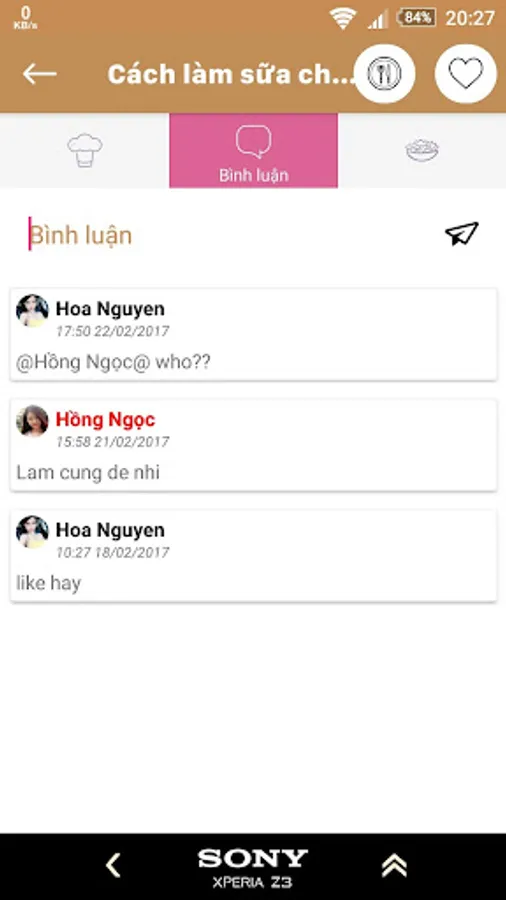Image resolution: width=506 pixels, height=900 pixels.
Task: Open Hồng Ngọc's red username
Action: (x=106, y=420)
